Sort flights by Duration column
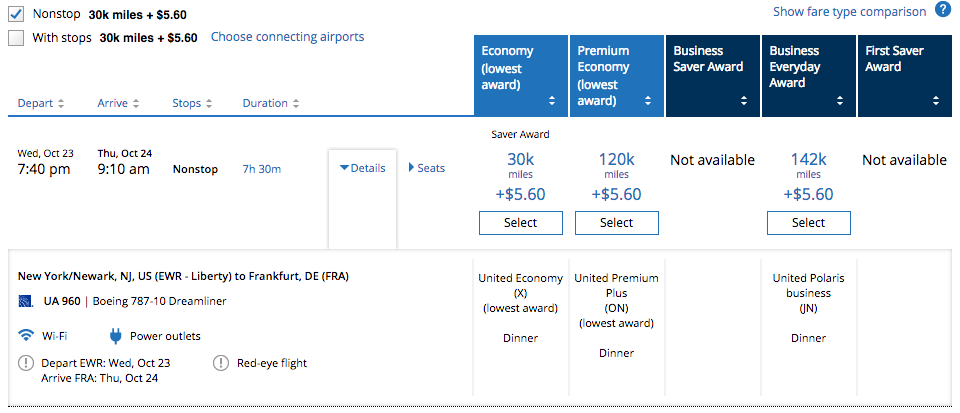This screenshot has height=413, width=960. pyautogui.click(x=270, y=103)
